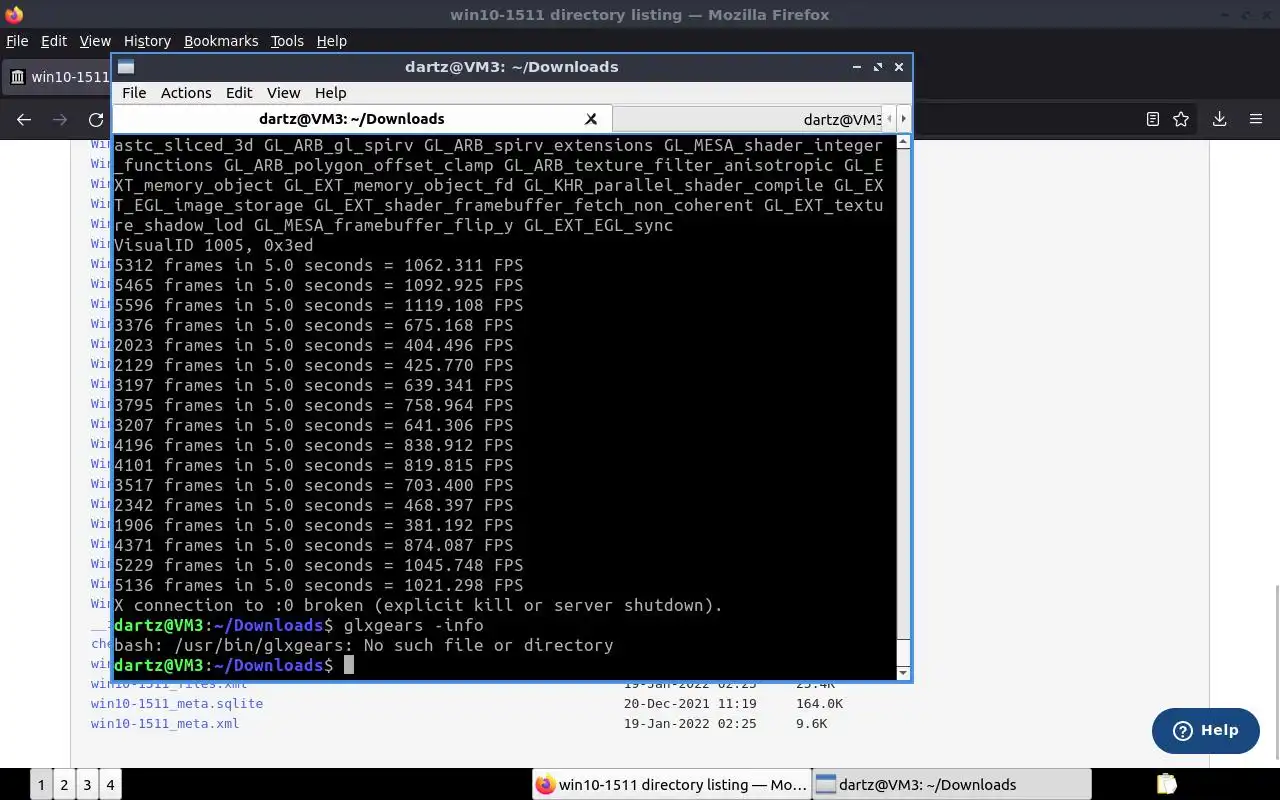Click the '1062.311 FPS' output line
Viewport: 1280px width, 800px height.
[319, 265]
